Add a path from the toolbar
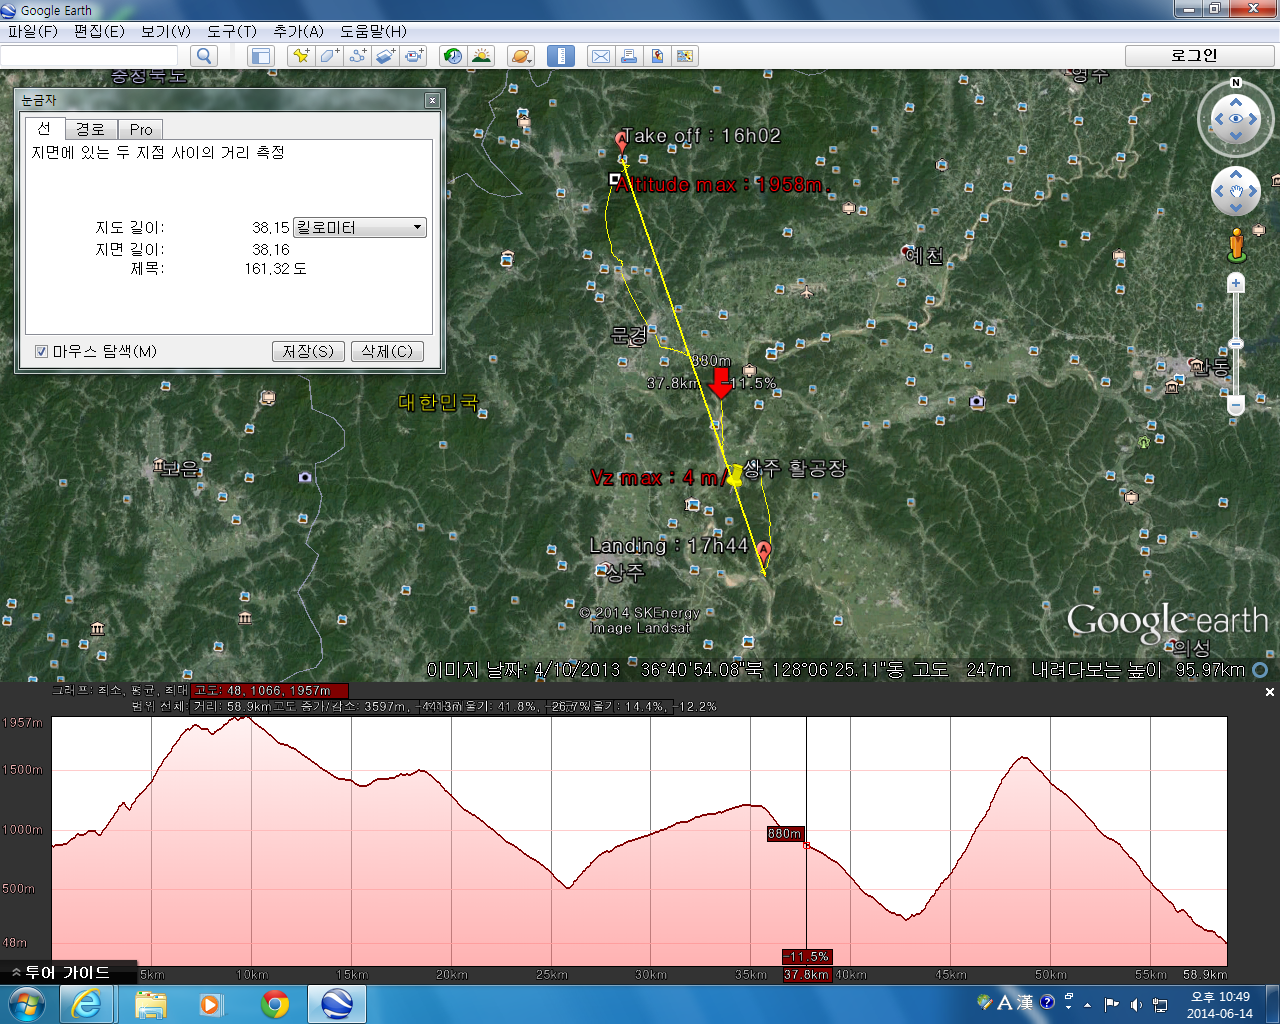 (357, 56)
